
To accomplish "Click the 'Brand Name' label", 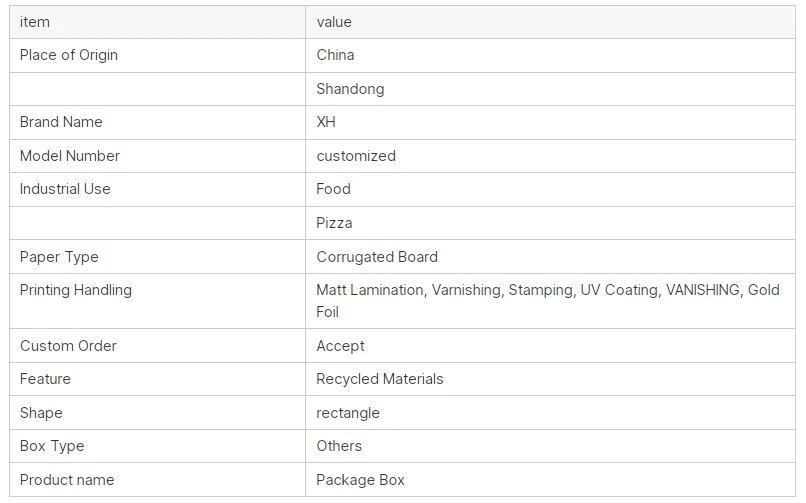I will coord(61,122).
